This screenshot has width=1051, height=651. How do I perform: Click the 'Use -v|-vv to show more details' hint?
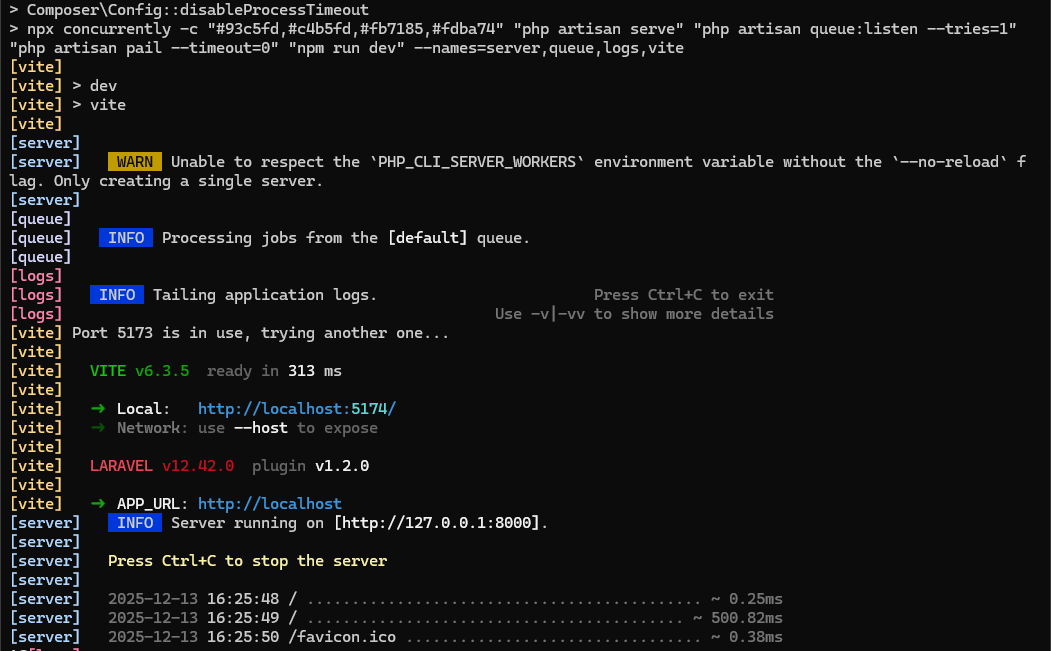point(634,314)
